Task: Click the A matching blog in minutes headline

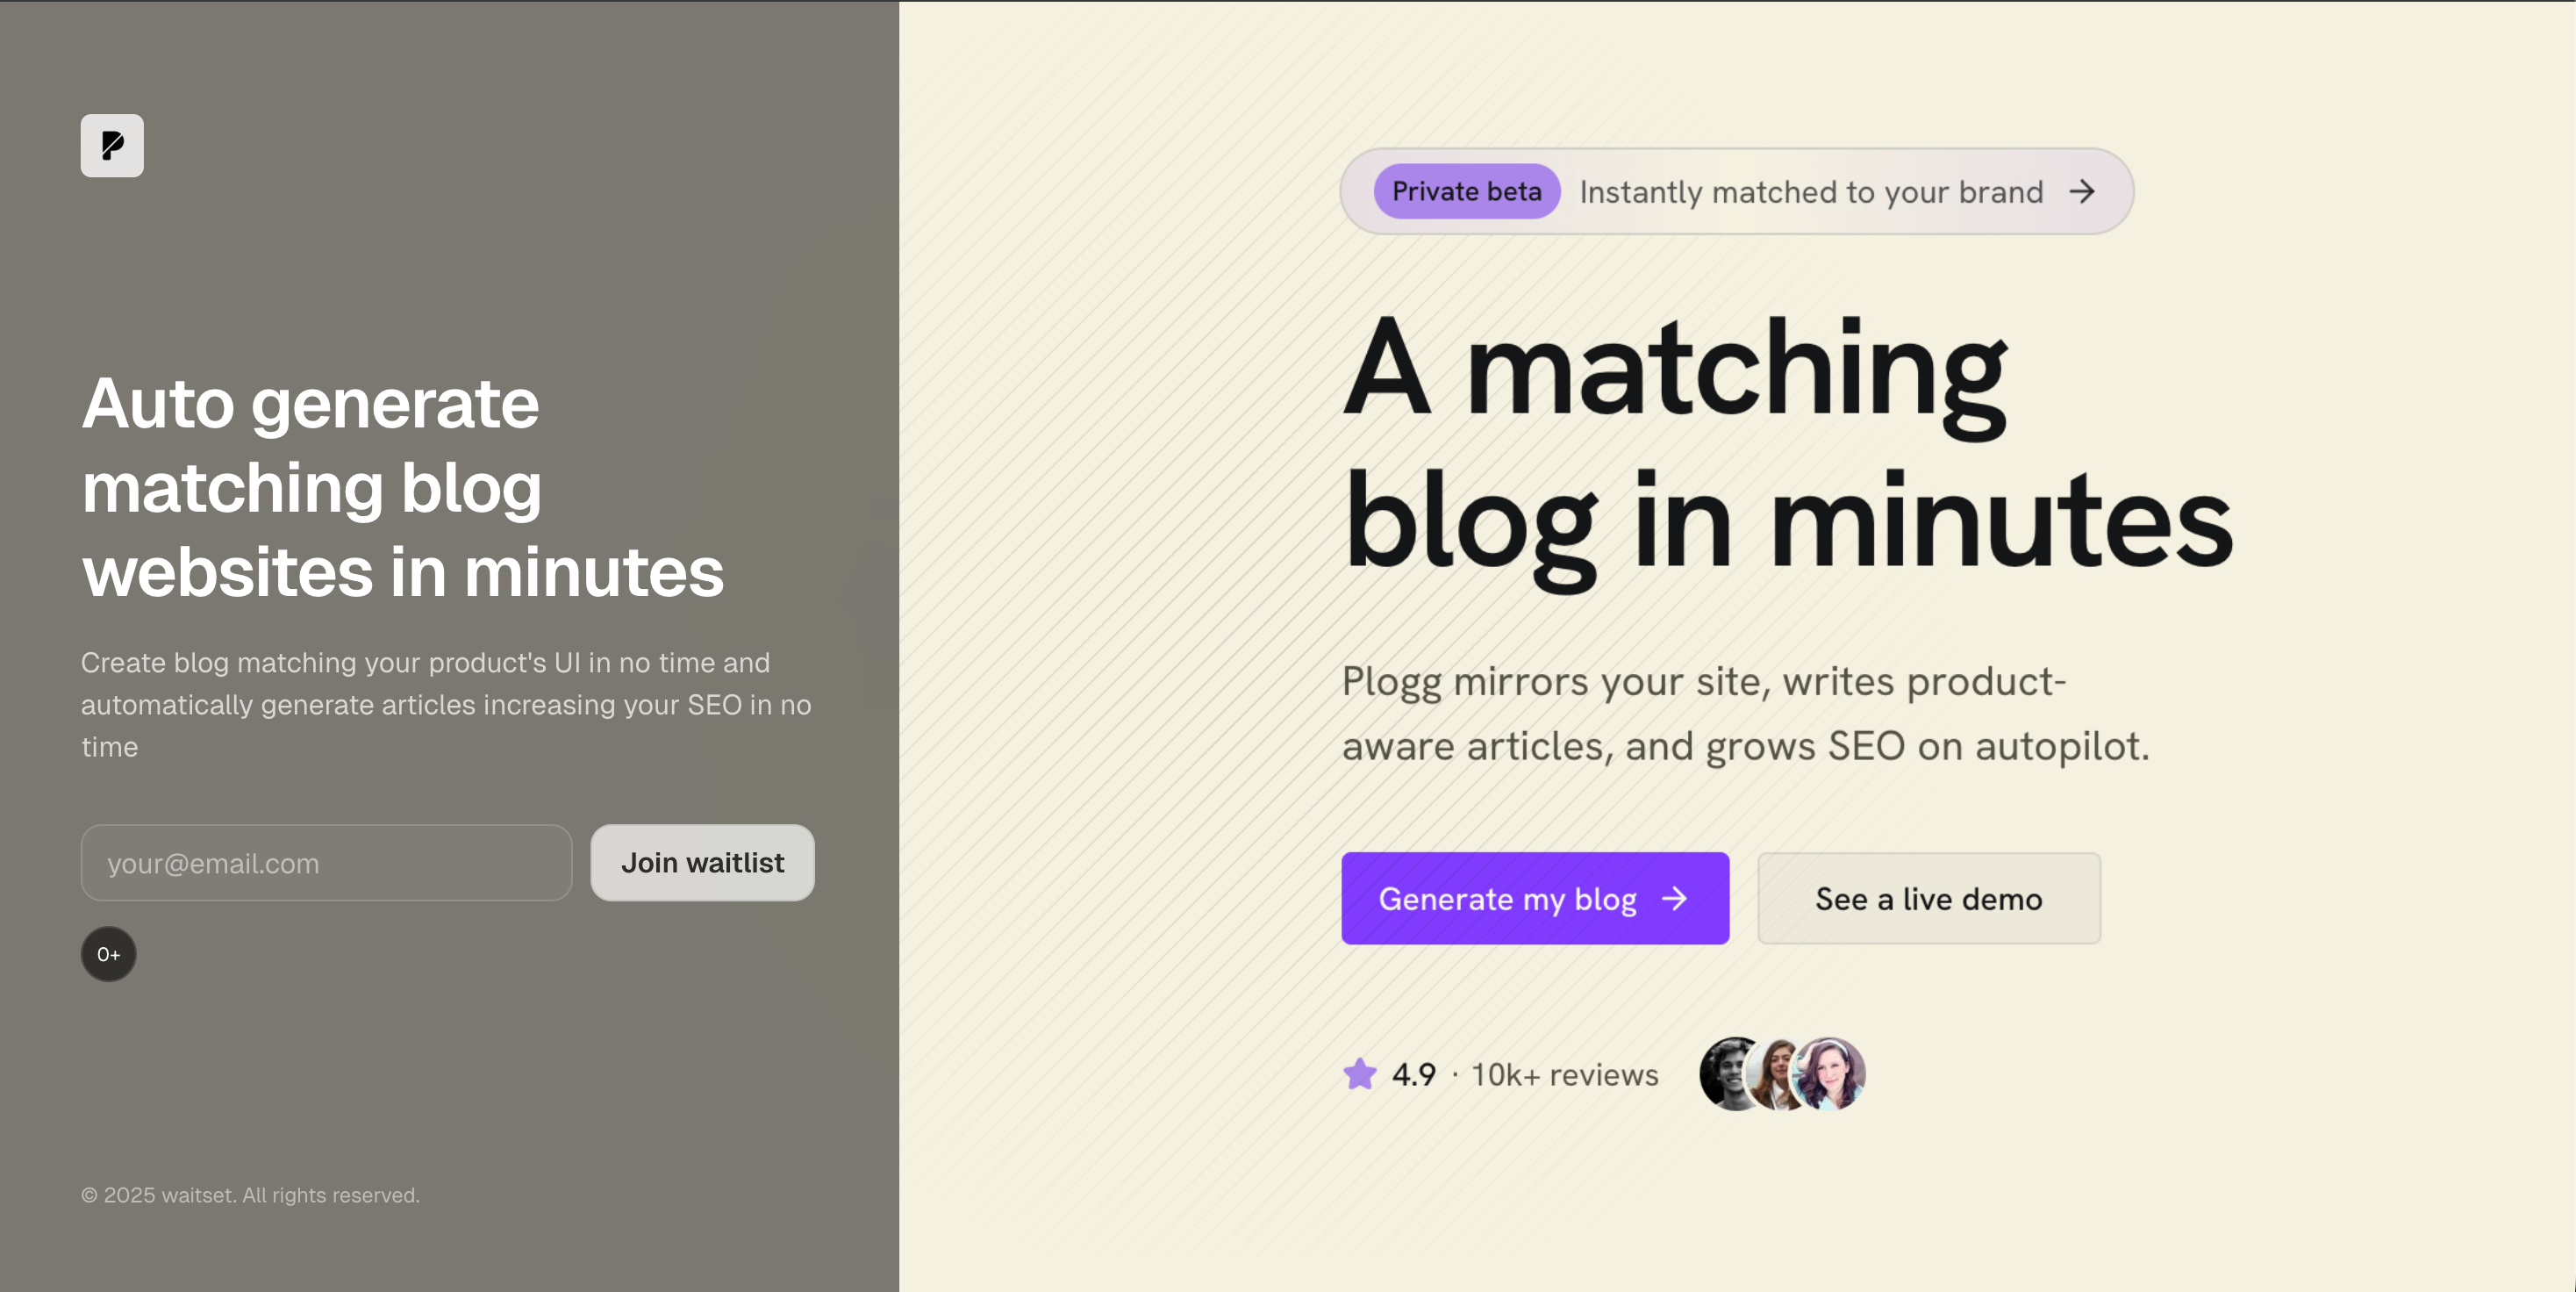Action: coord(1786,446)
